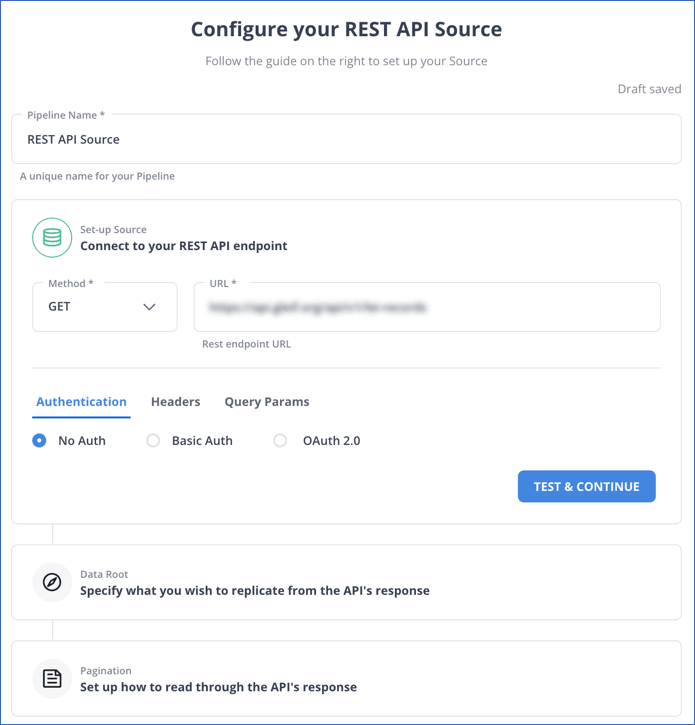This screenshot has width=695, height=725.
Task: Expand the Data Root section
Action: (346, 582)
